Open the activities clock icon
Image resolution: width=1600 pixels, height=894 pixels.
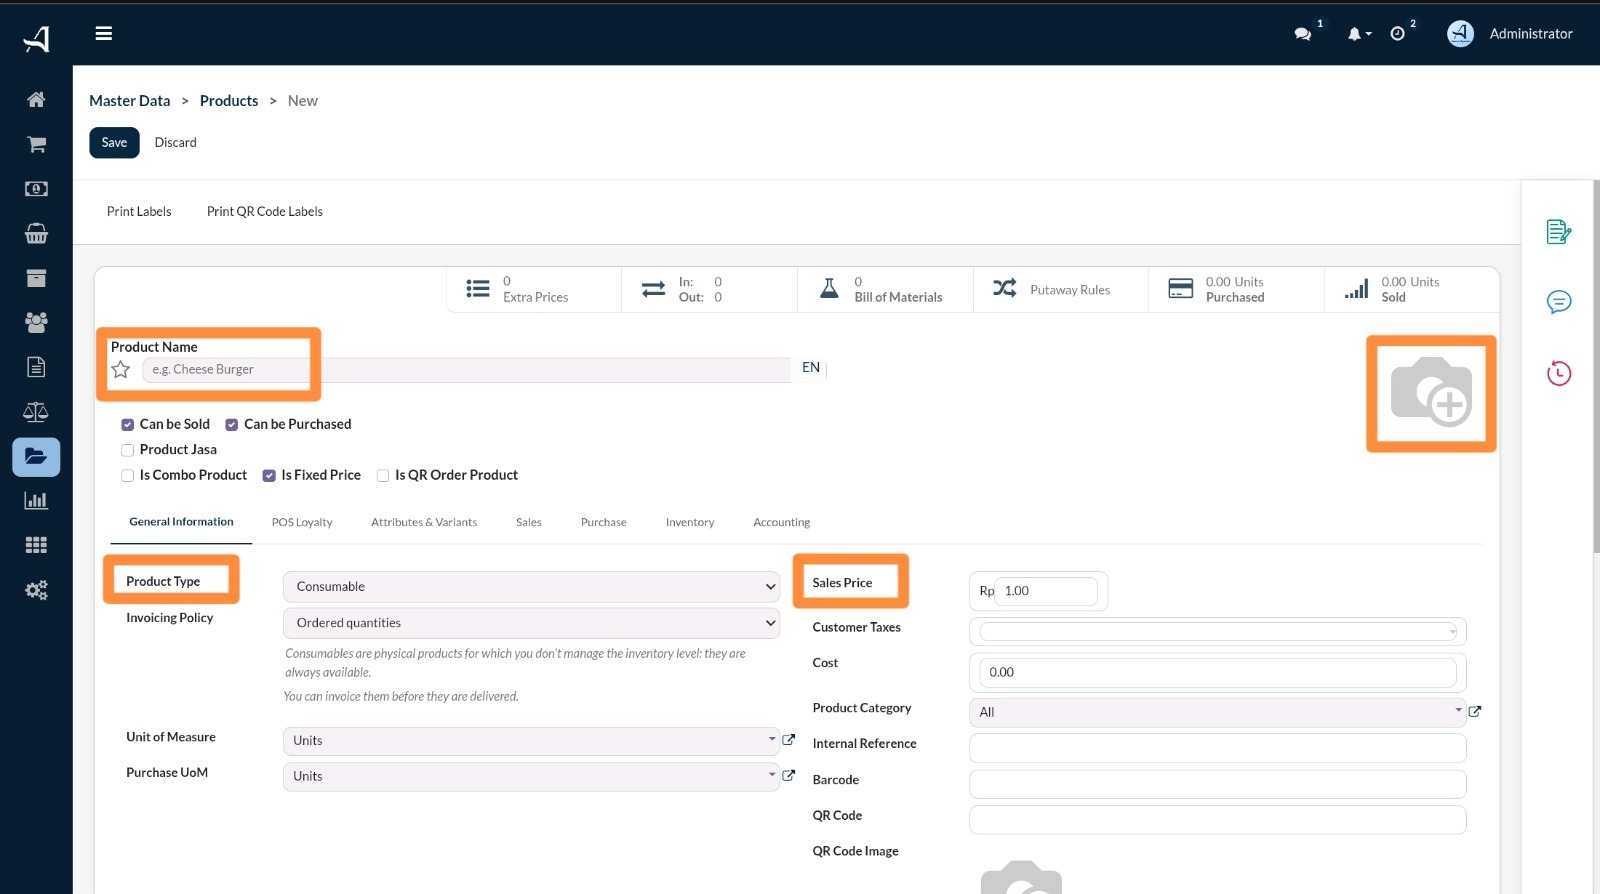(1397, 34)
